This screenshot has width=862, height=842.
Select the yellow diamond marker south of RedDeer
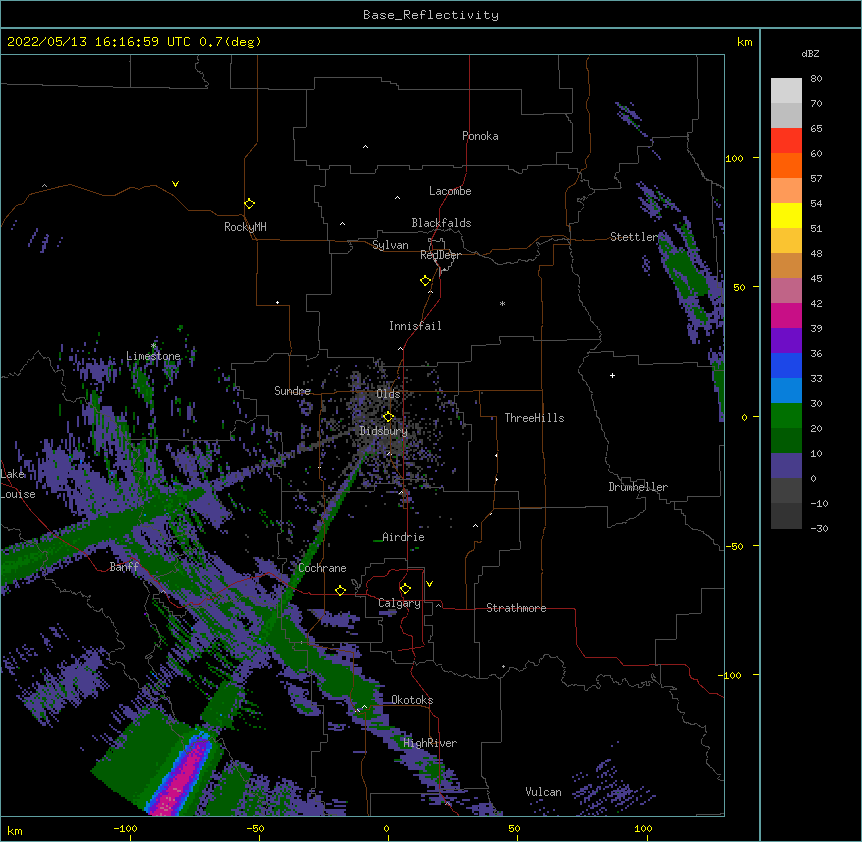tap(426, 281)
